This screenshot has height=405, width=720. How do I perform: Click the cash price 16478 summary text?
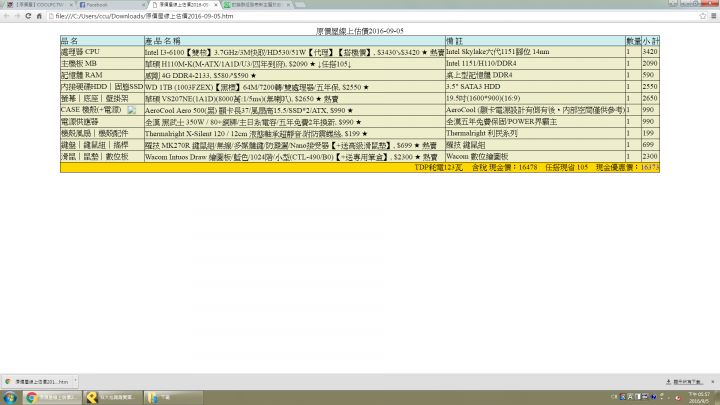(x=505, y=168)
